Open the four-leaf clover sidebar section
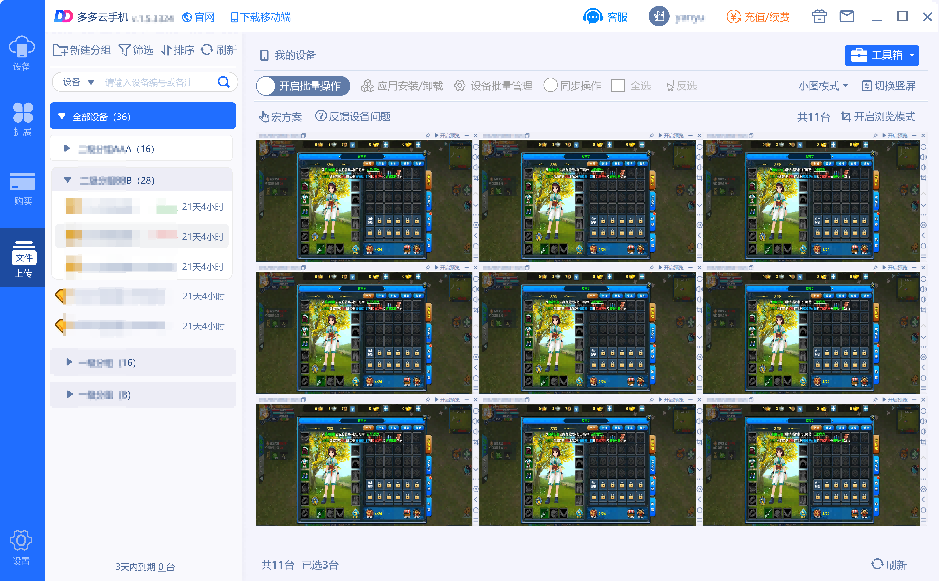Viewport: 939px width, 581px height. click(22, 119)
